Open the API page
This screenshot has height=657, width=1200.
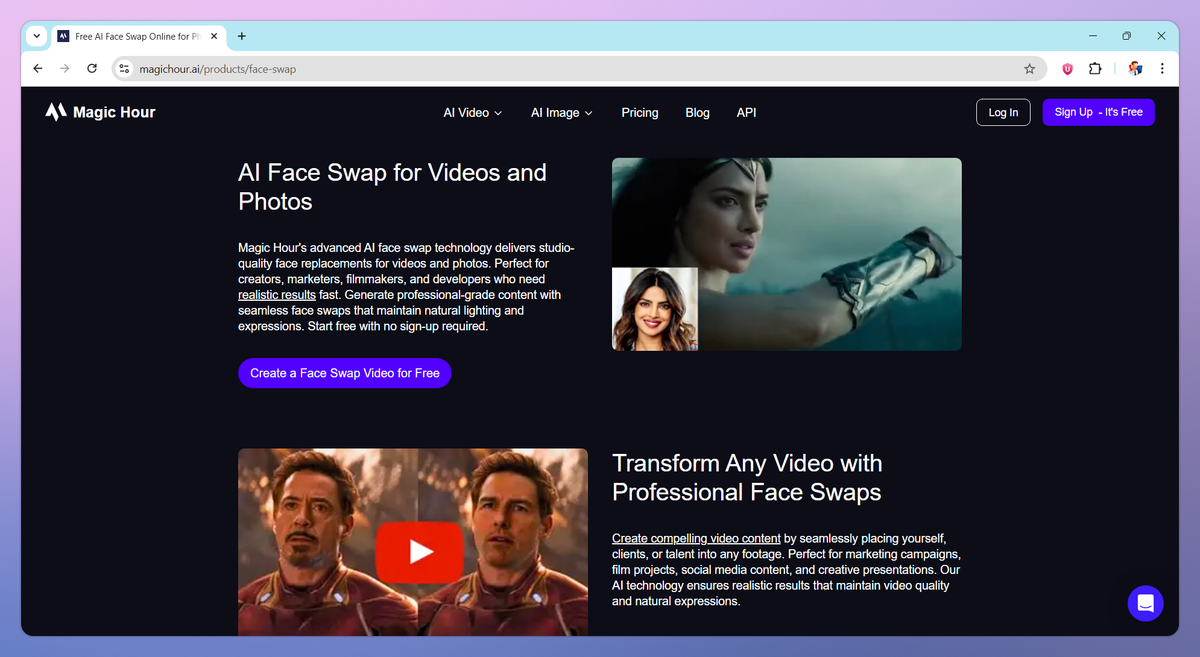coord(747,113)
